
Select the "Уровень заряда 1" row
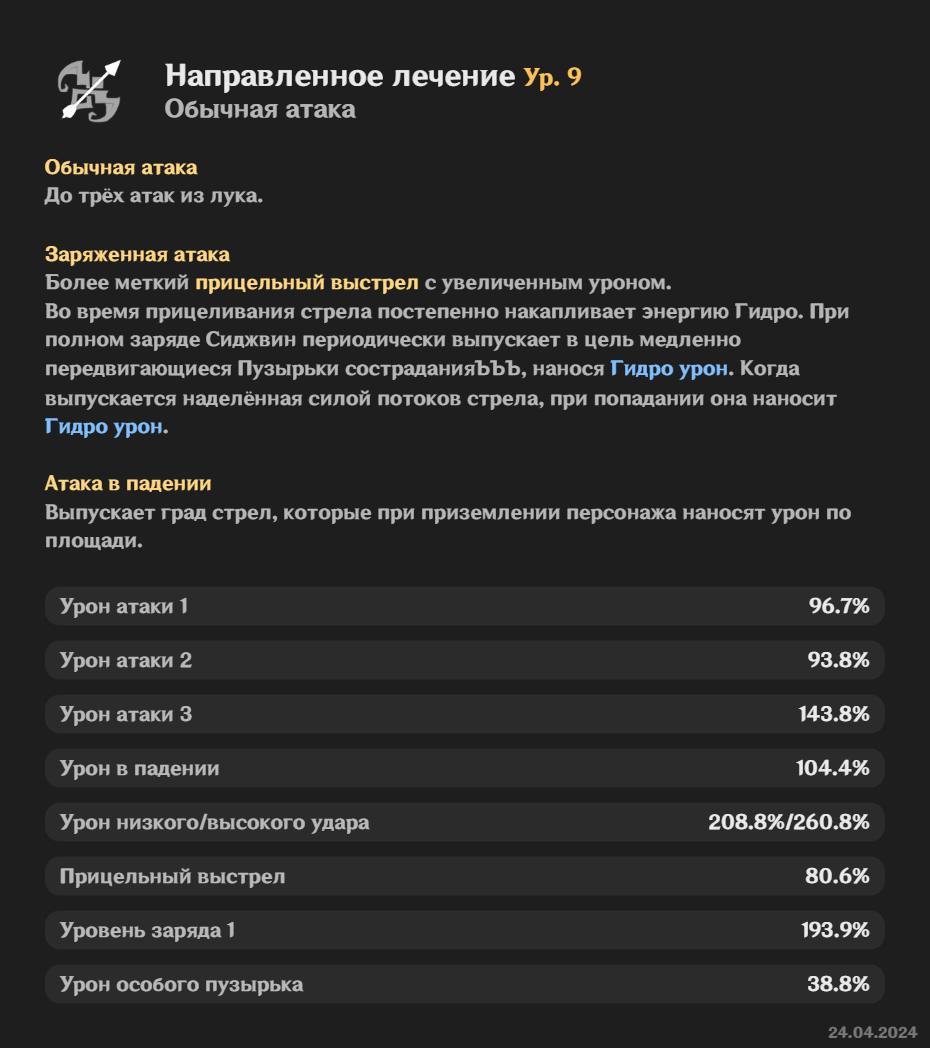point(464,930)
